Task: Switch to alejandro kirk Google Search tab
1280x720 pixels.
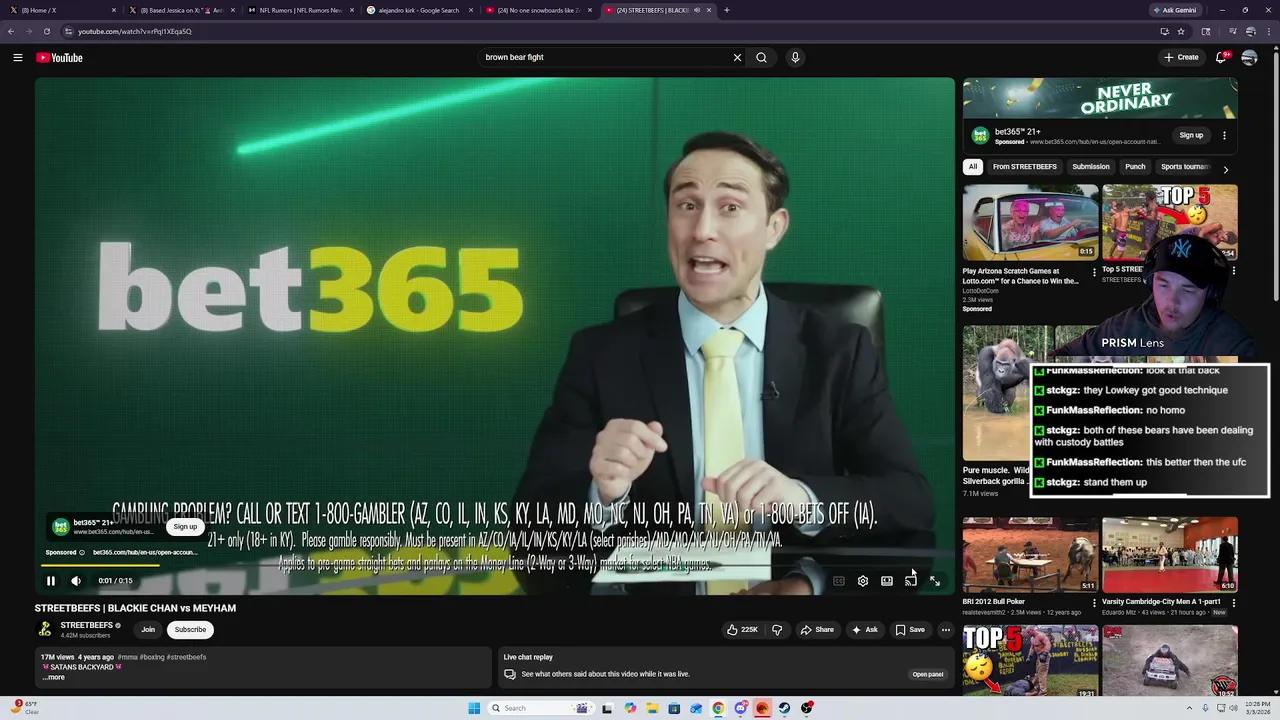Action: pos(420,10)
